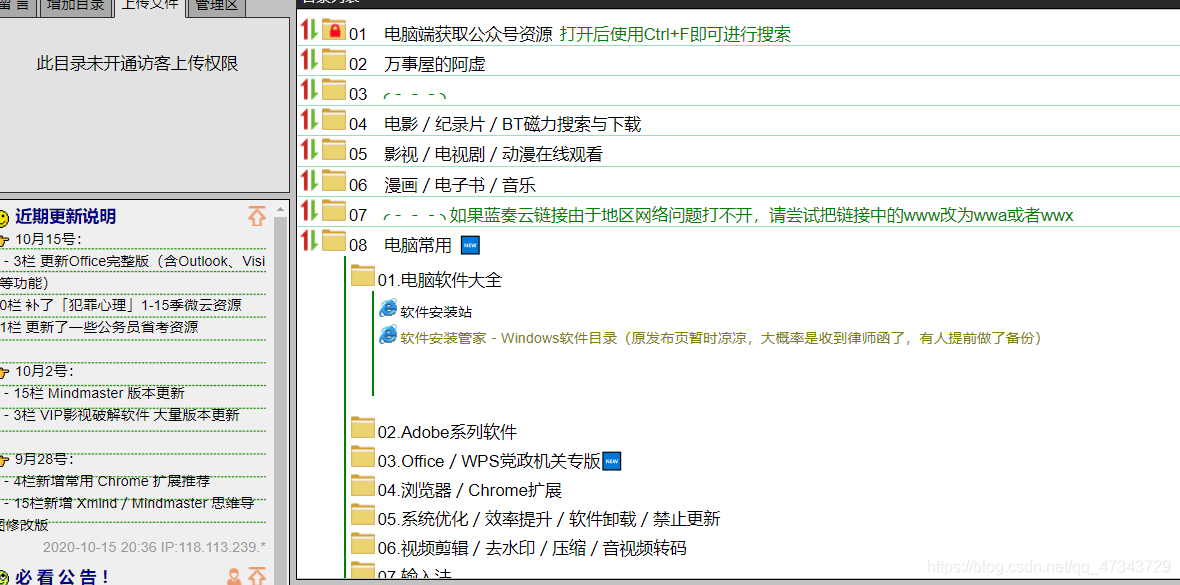Expand subfolder 01.电脑软件大全
The image size is (1180, 585).
pos(439,281)
